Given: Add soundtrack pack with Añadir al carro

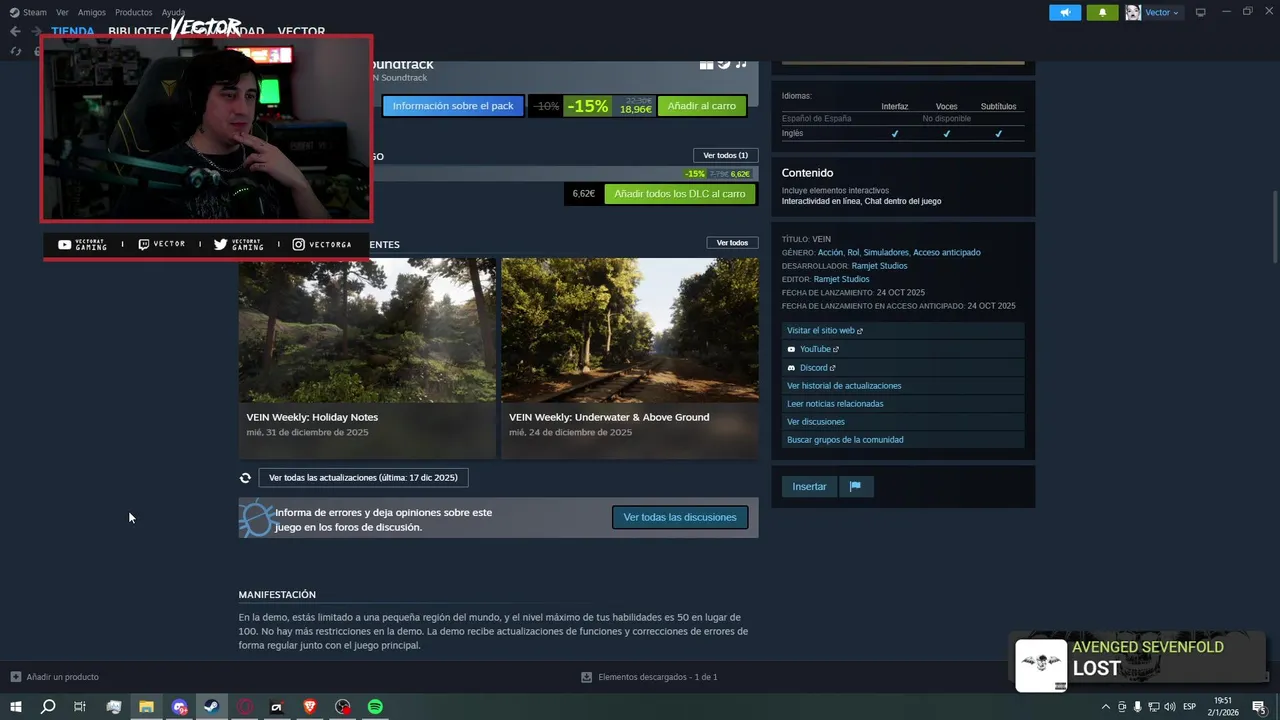Looking at the screenshot, I should (701, 106).
